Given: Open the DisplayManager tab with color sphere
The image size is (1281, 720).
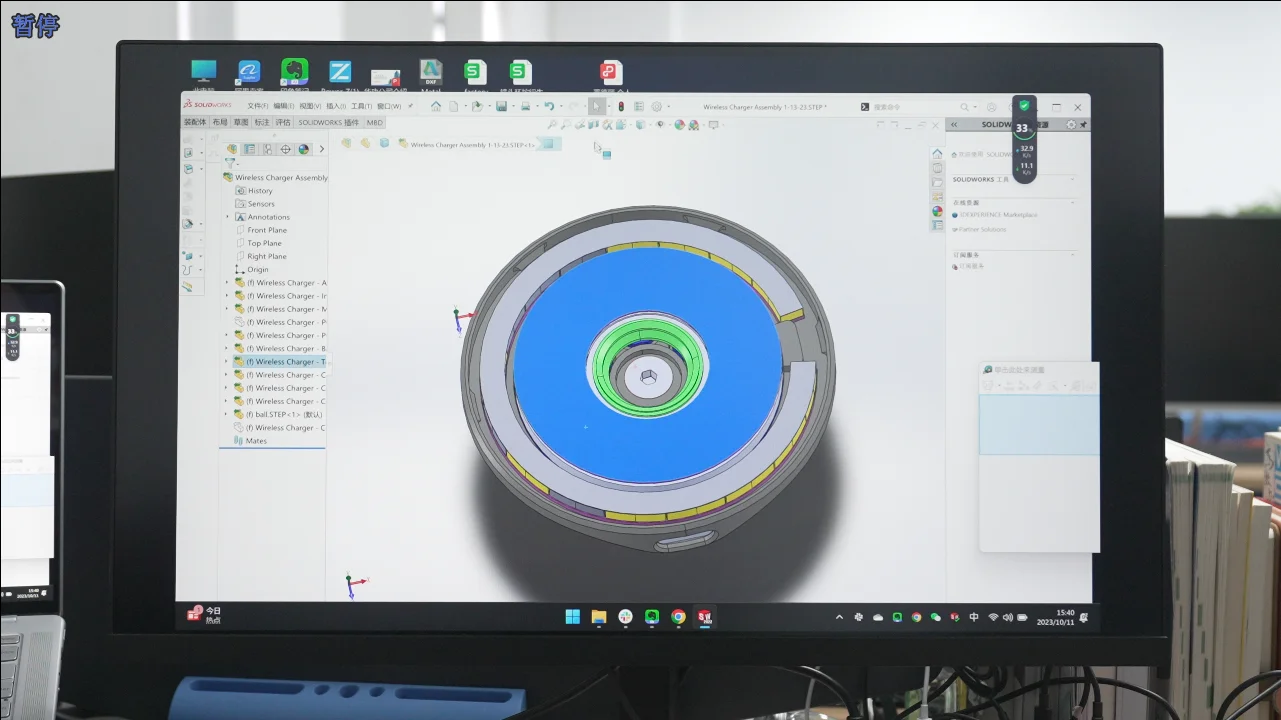Looking at the screenshot, I should (x=303, y=149).
